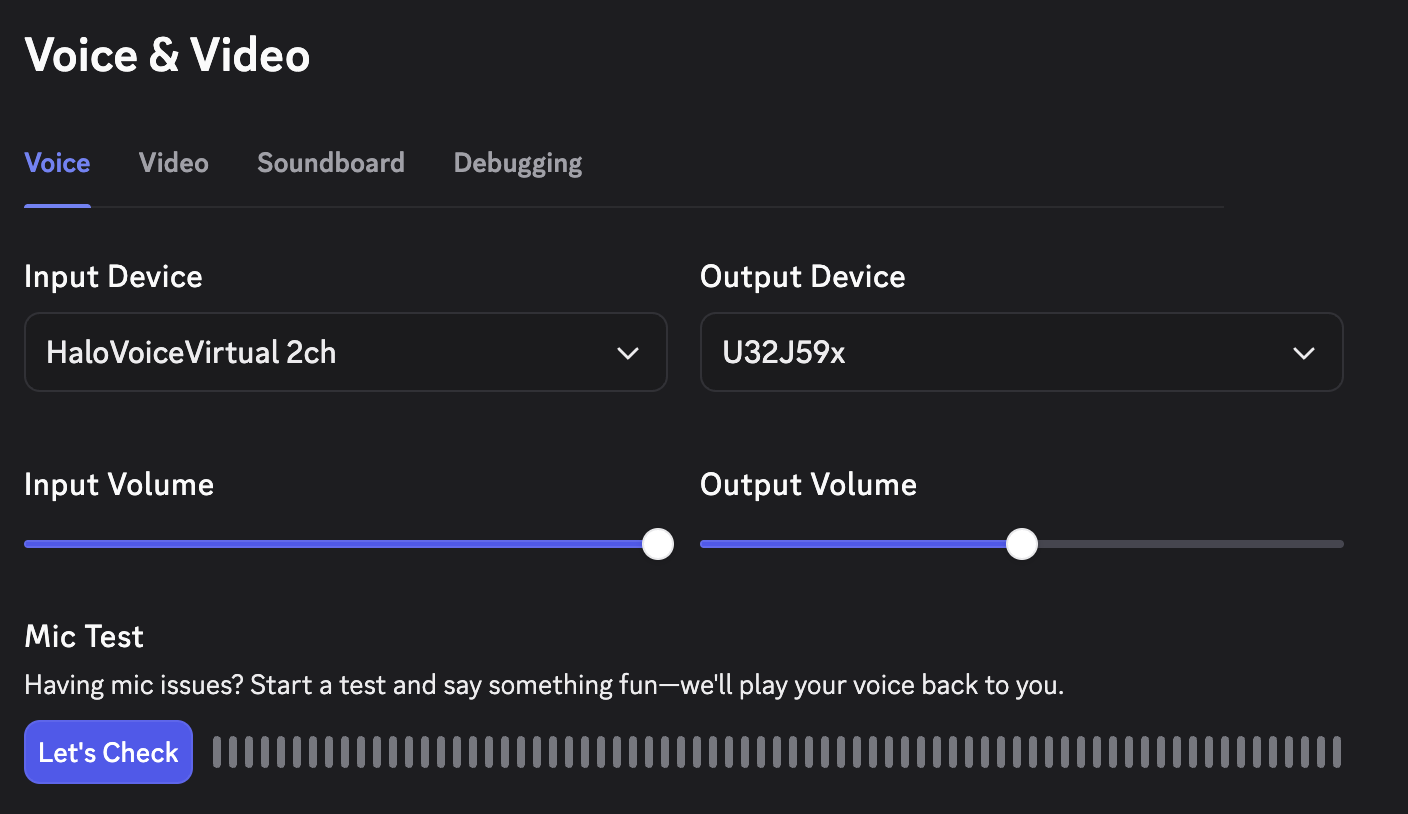
Task: Open the Debugging tab
Action: [517, 162]
